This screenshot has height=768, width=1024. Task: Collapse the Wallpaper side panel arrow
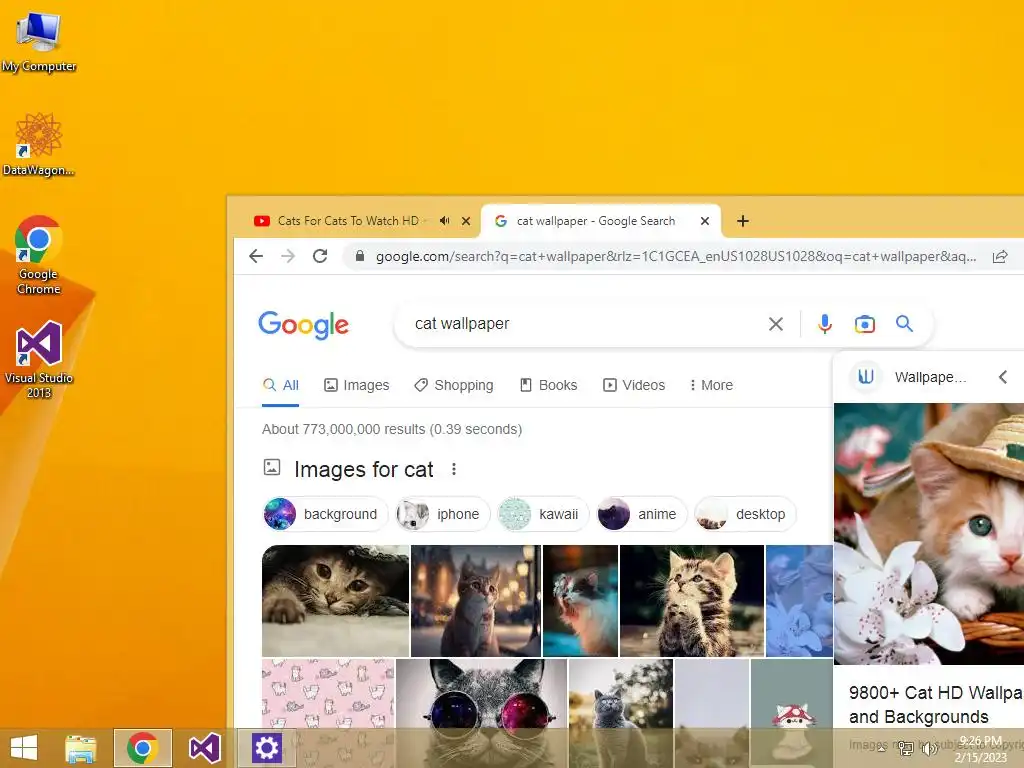point(1003,377)
